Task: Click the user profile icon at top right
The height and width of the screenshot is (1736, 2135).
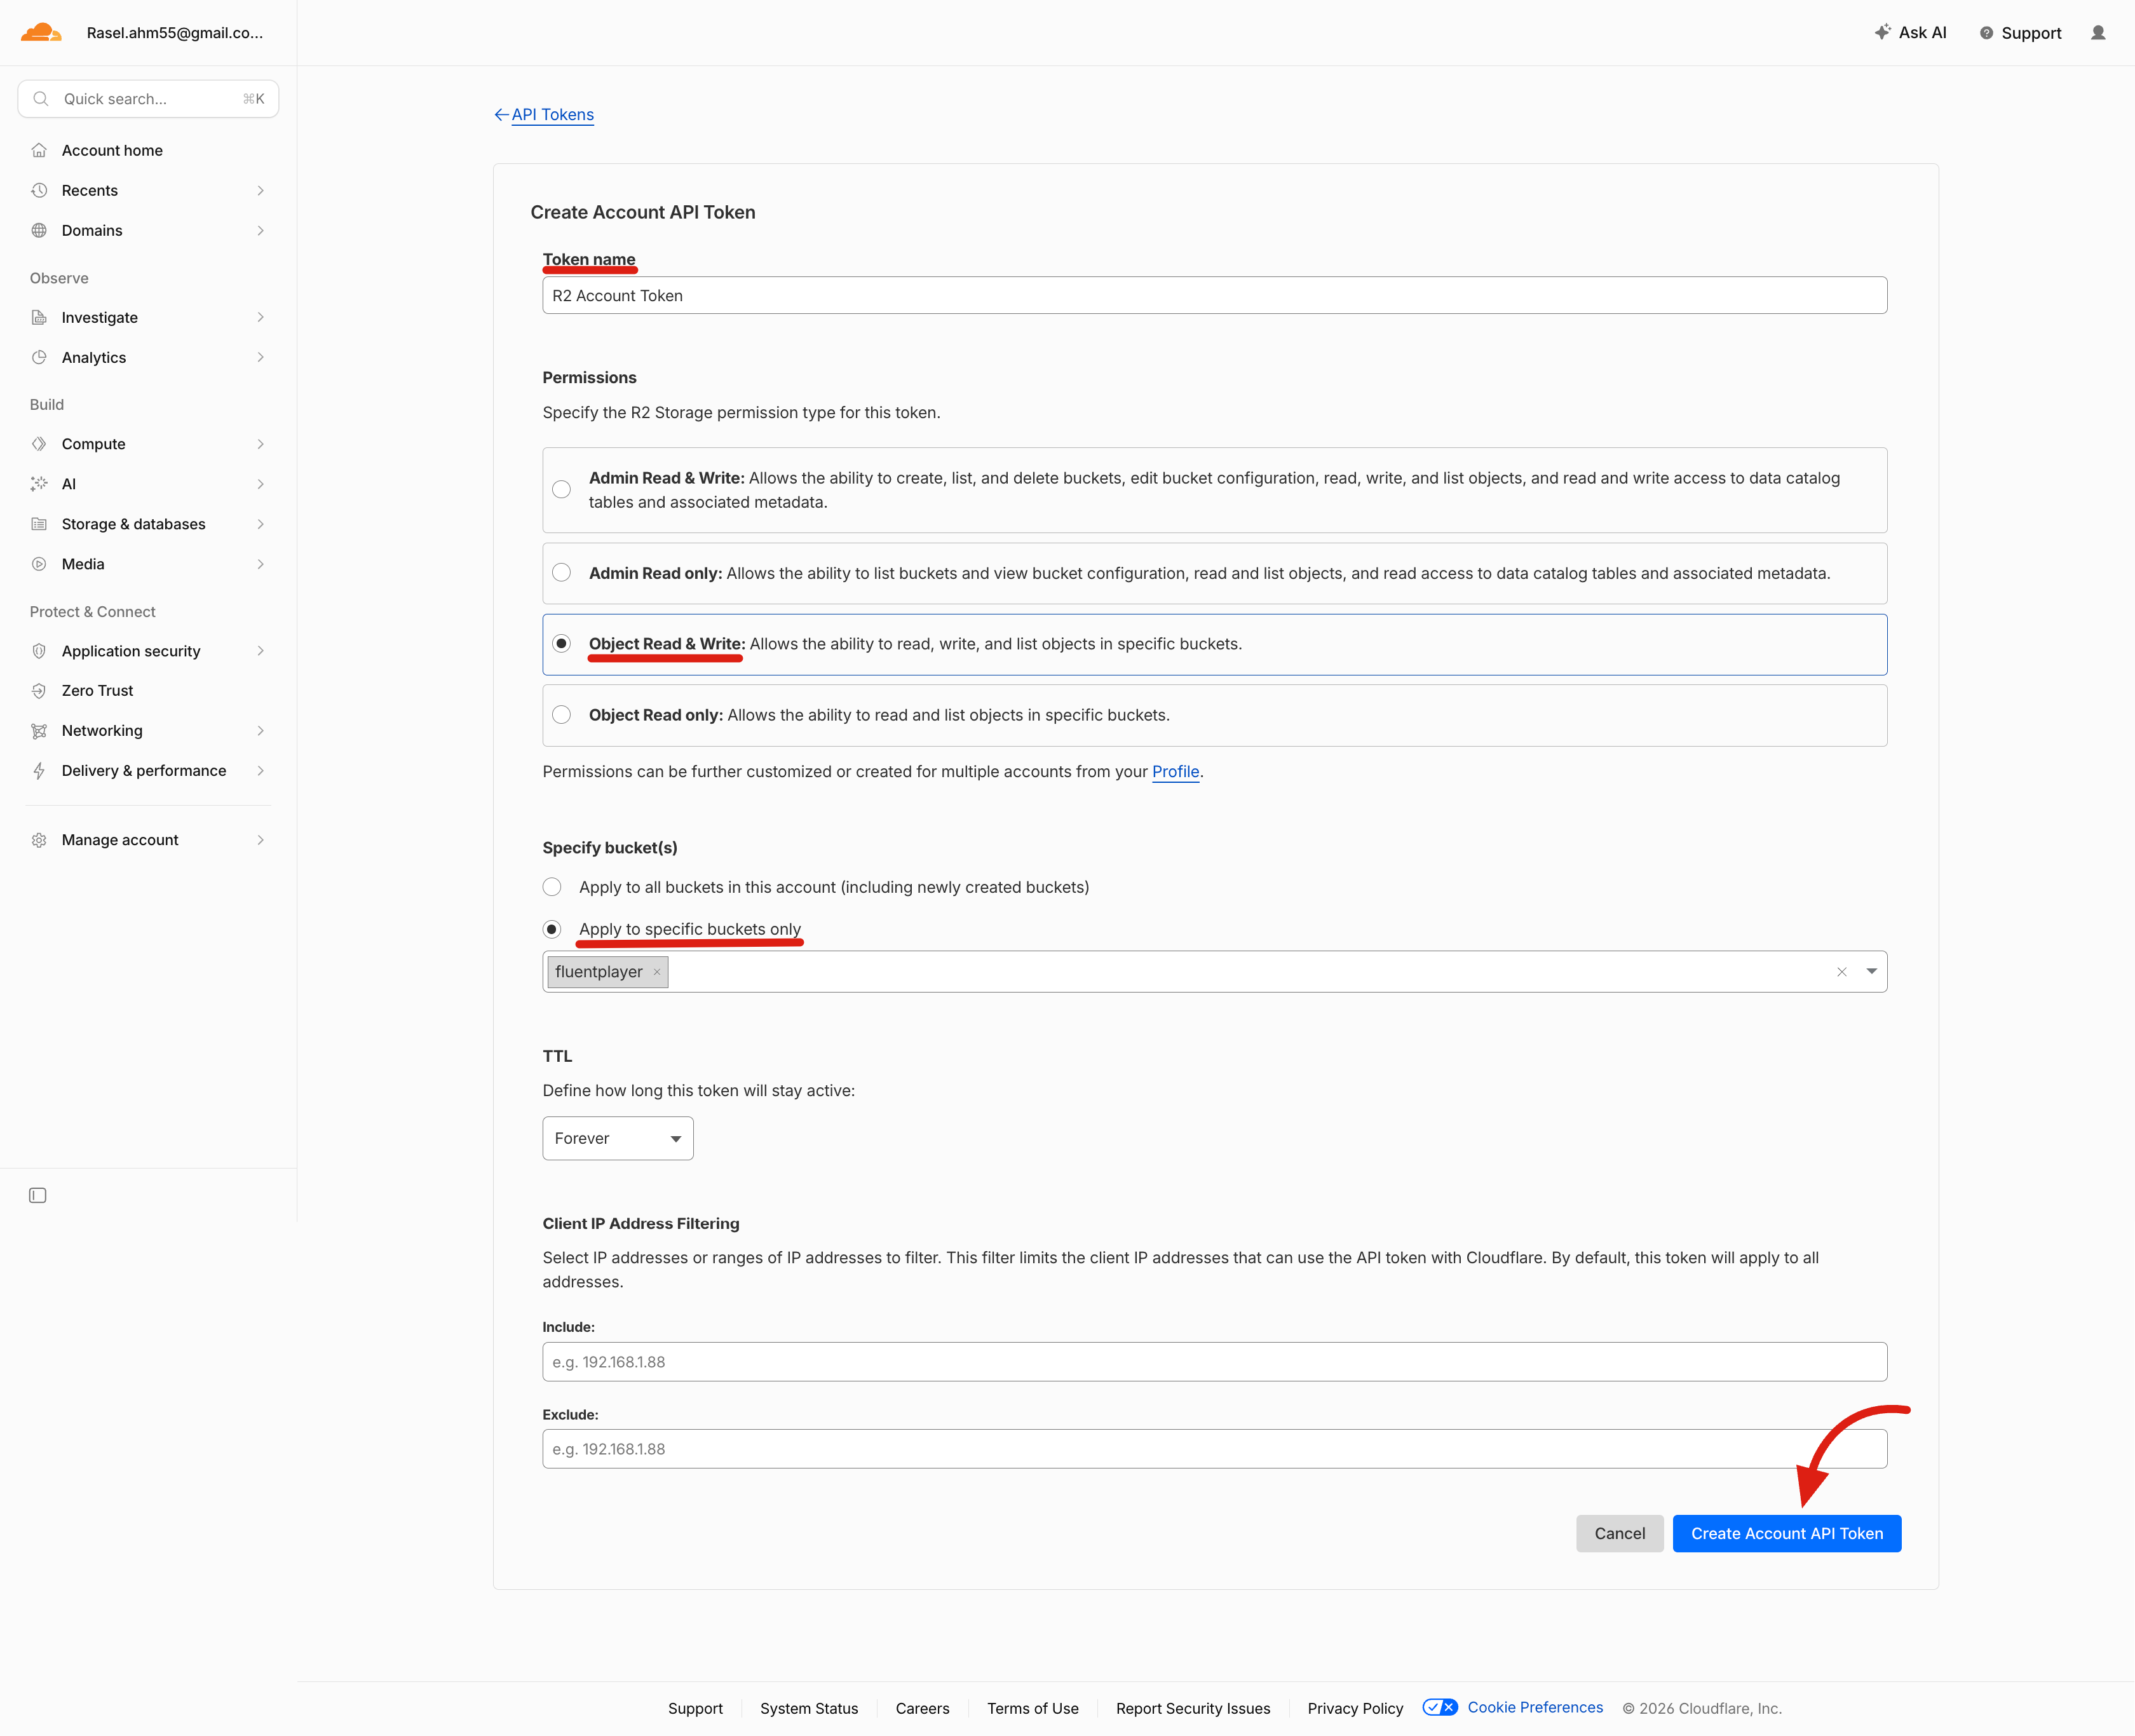Action: pyautogui.click(x=2098, y=33)
